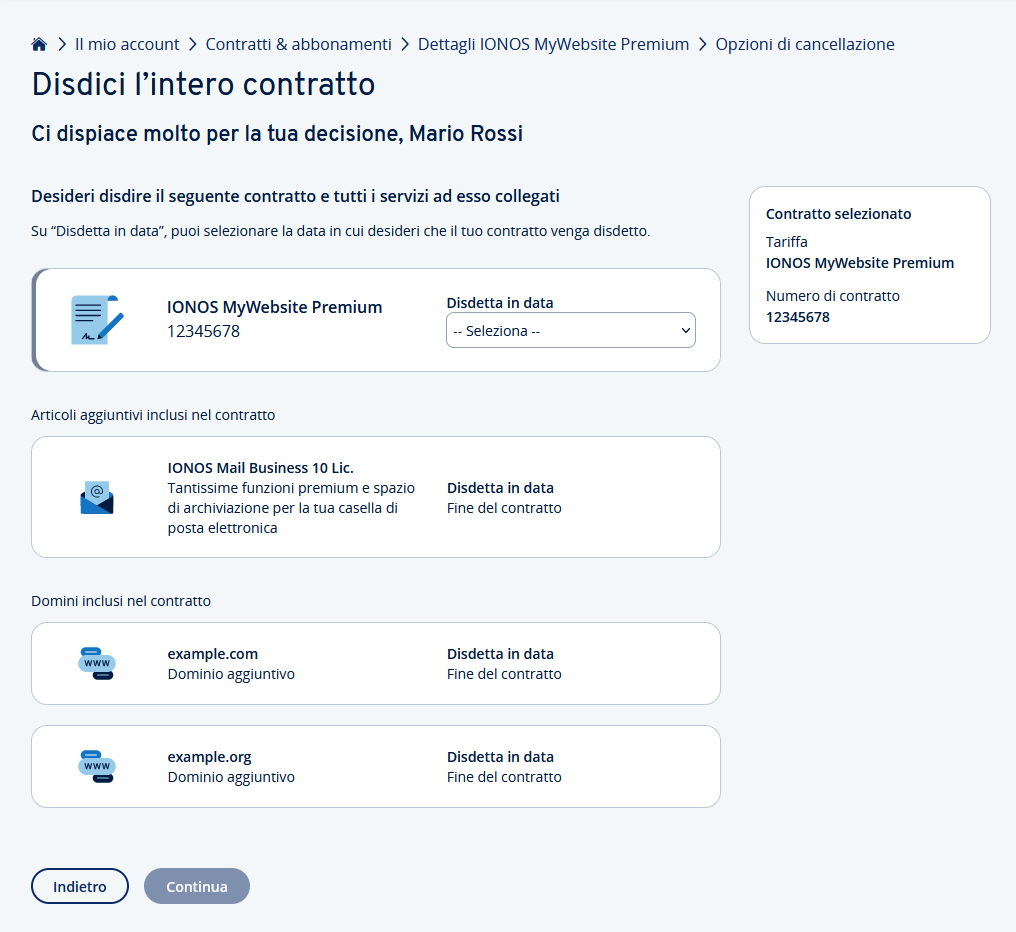Click 'Numero di contratto' value in sidebar
The width and height of the screenshot is (1016, 932).
tap(798, 317)
